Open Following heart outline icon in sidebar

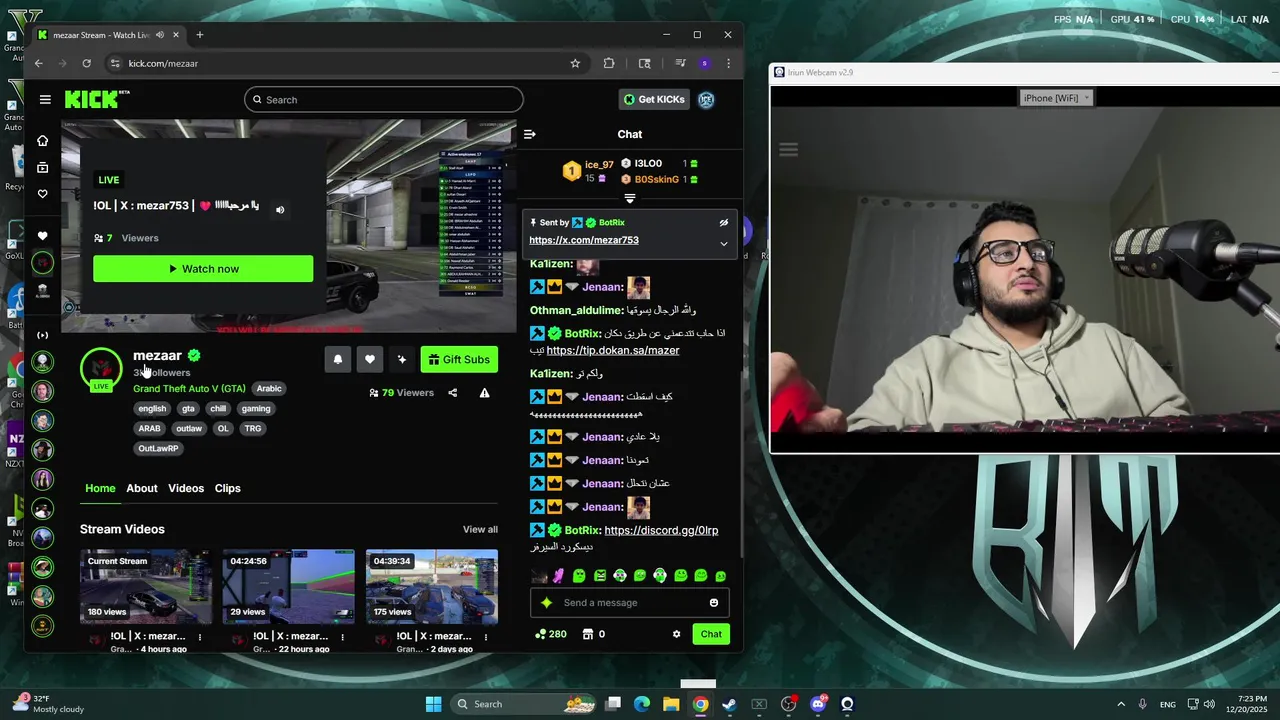point(42,194)
